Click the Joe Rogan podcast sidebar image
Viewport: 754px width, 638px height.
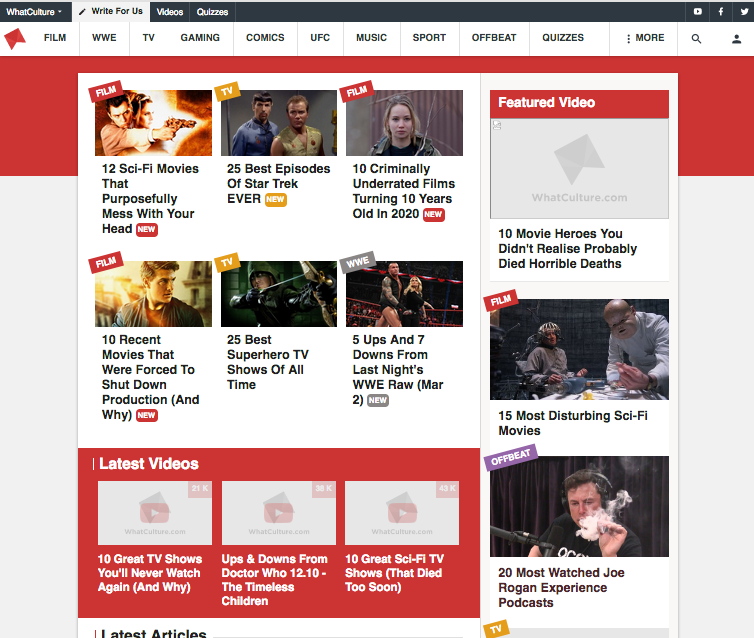579,506
